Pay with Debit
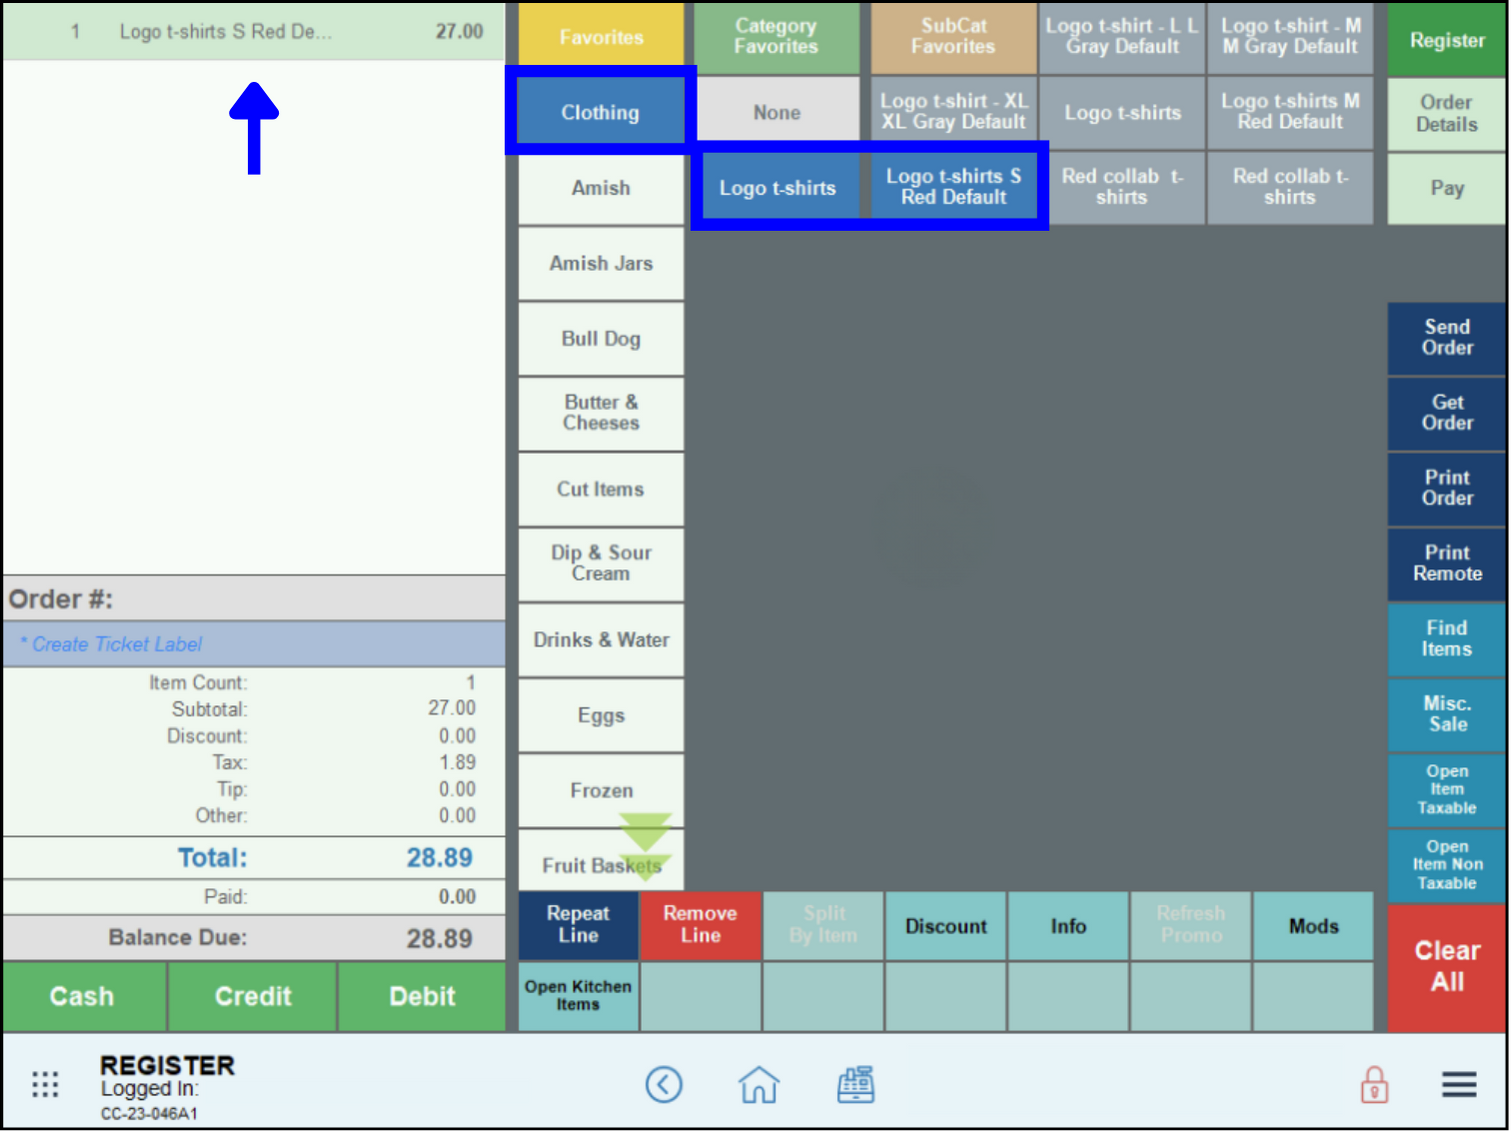 (x=422, y=997)
